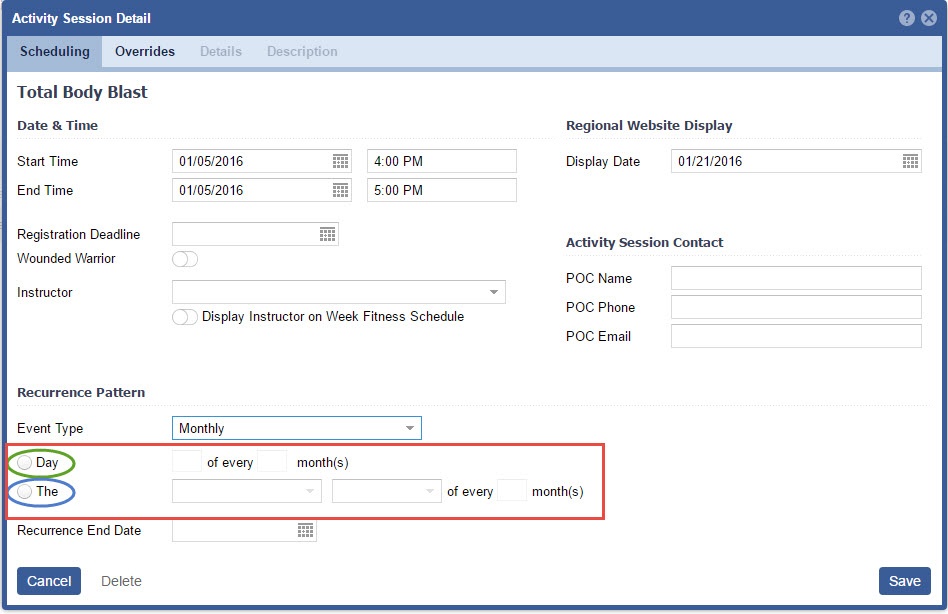Viewport: 948px width, 614px height.
Task: Close the Activity Session Detail dialog
Action: (929, 18)
